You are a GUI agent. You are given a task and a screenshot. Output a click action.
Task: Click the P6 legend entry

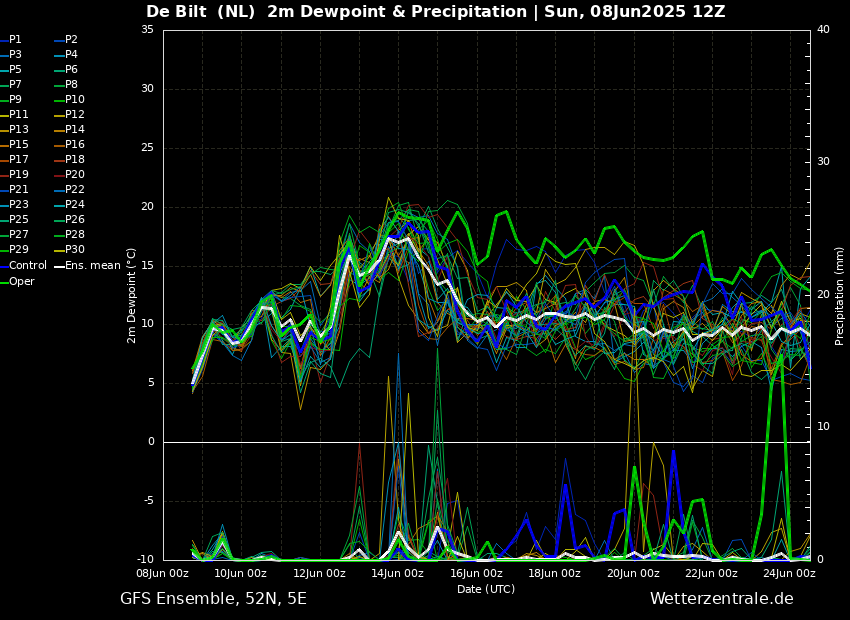coord(66,69)
